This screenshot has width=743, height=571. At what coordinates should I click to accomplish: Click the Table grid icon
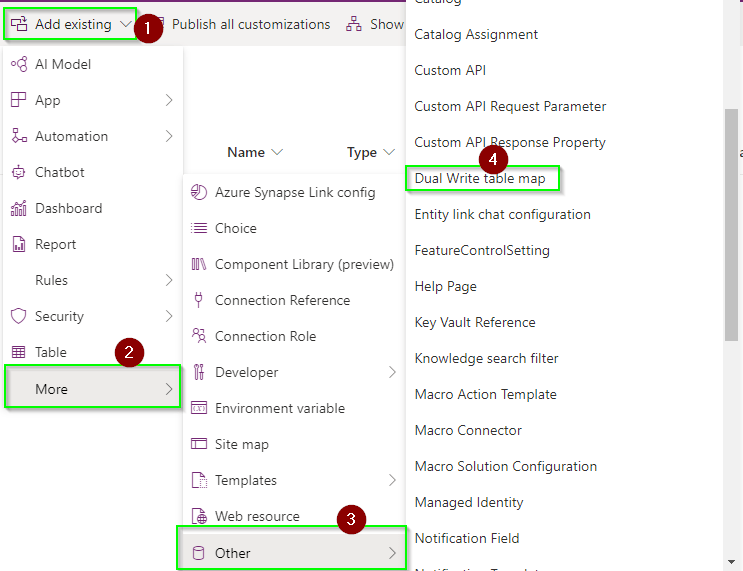pos(18,352)
